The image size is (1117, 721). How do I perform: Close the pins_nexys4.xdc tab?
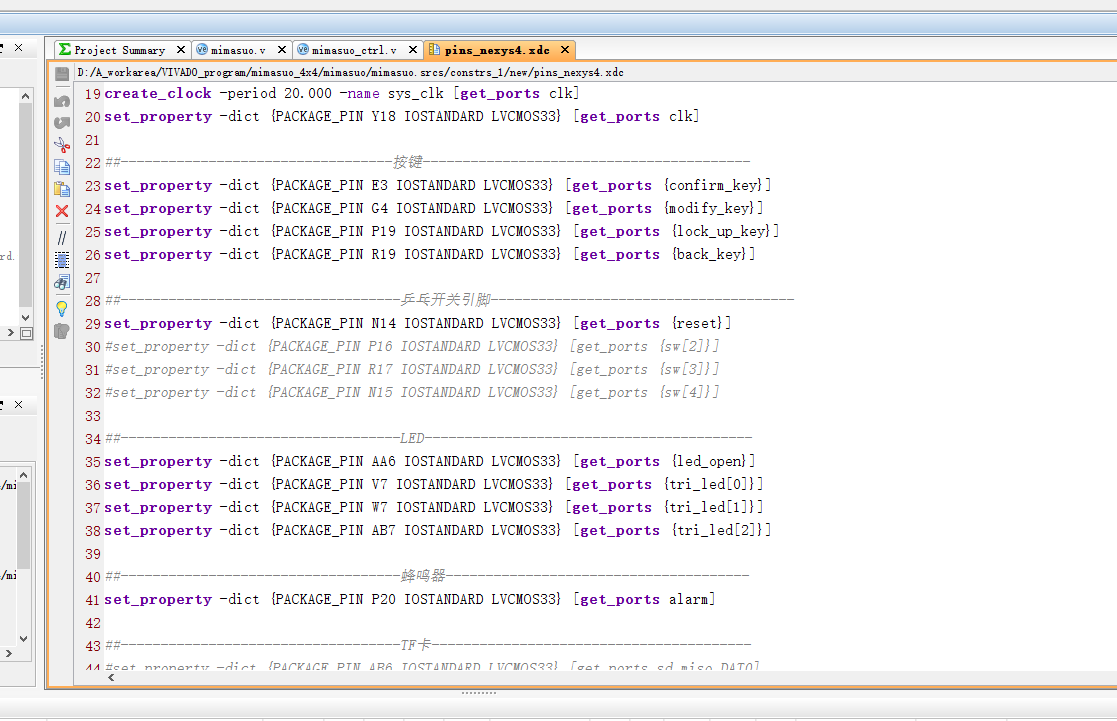[565, 49]
